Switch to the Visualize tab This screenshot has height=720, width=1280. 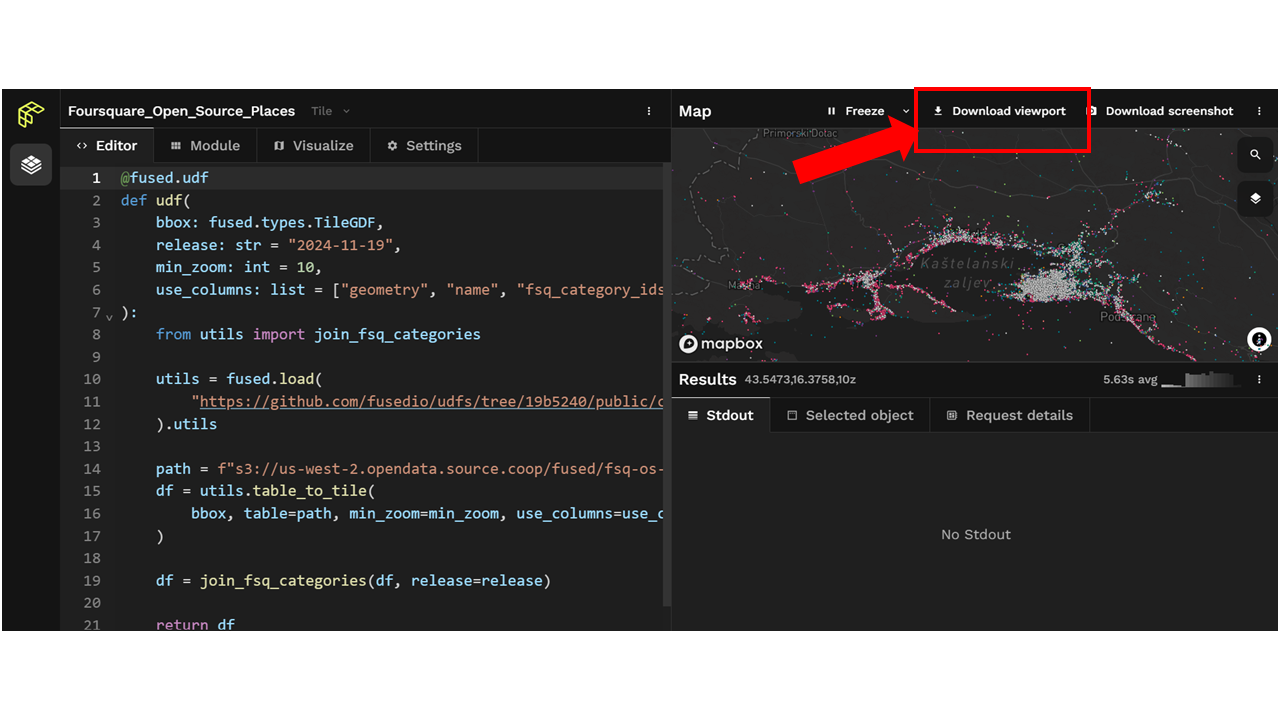click(x=313, y=146)
